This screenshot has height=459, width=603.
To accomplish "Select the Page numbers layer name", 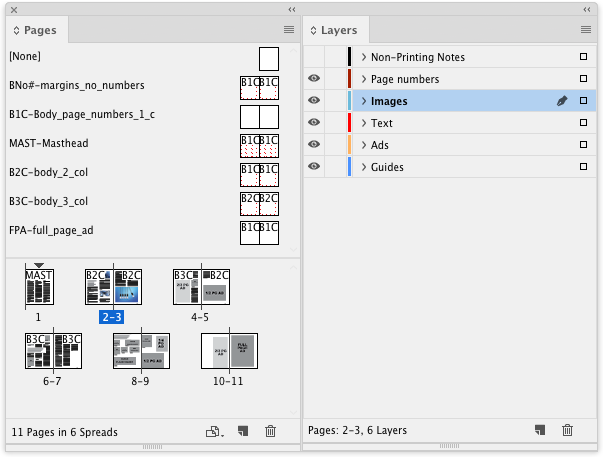I will (405, 79).
